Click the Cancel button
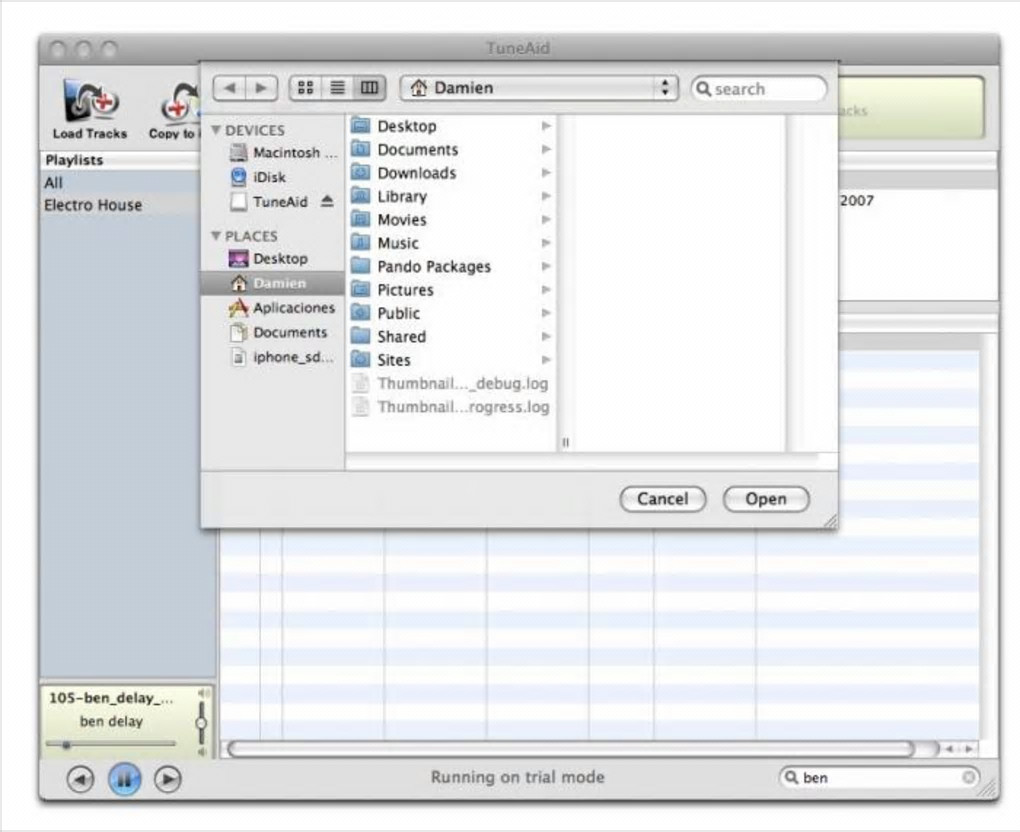The image size is (1020, 832). (x=662, y=499)
